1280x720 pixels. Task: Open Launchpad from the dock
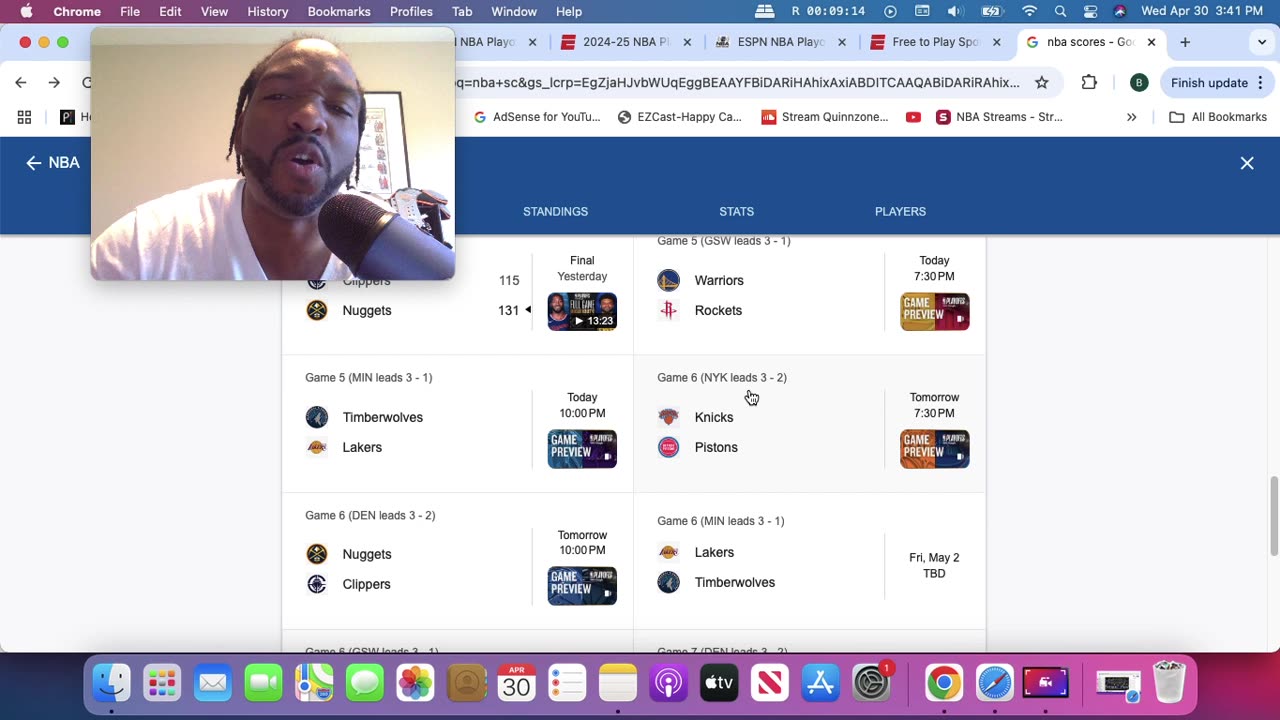pos(162,683)
